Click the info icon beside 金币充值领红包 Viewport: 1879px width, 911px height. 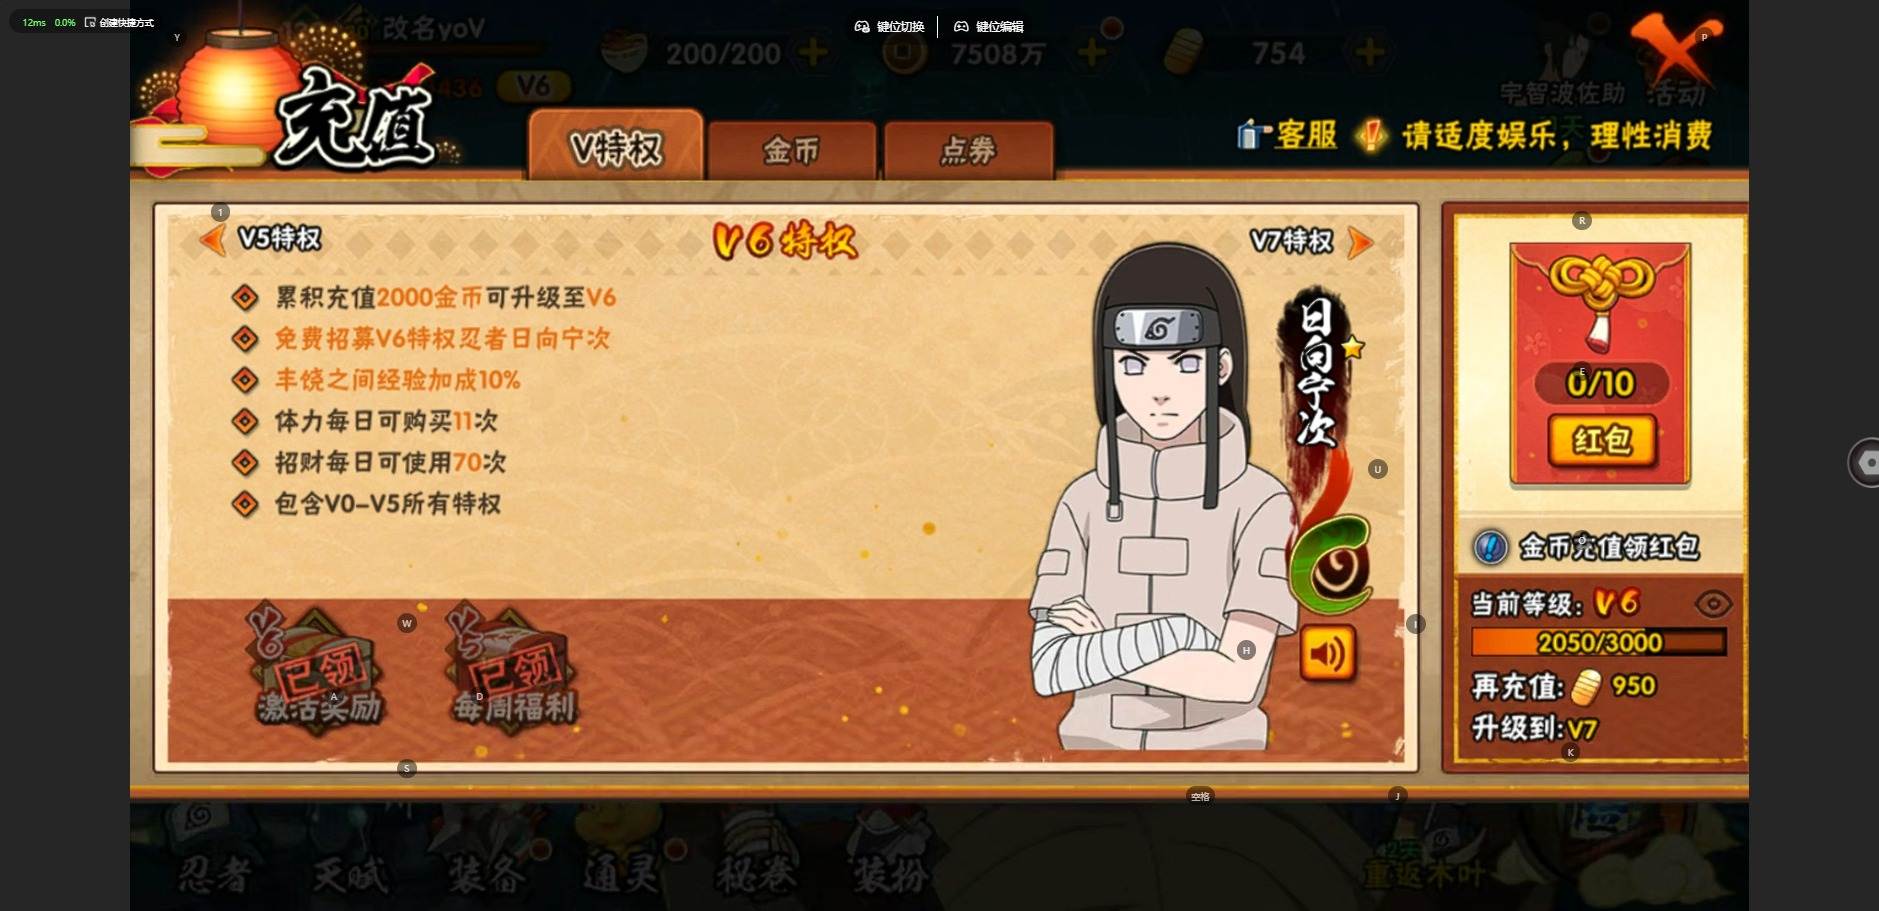click(1490, 547)
